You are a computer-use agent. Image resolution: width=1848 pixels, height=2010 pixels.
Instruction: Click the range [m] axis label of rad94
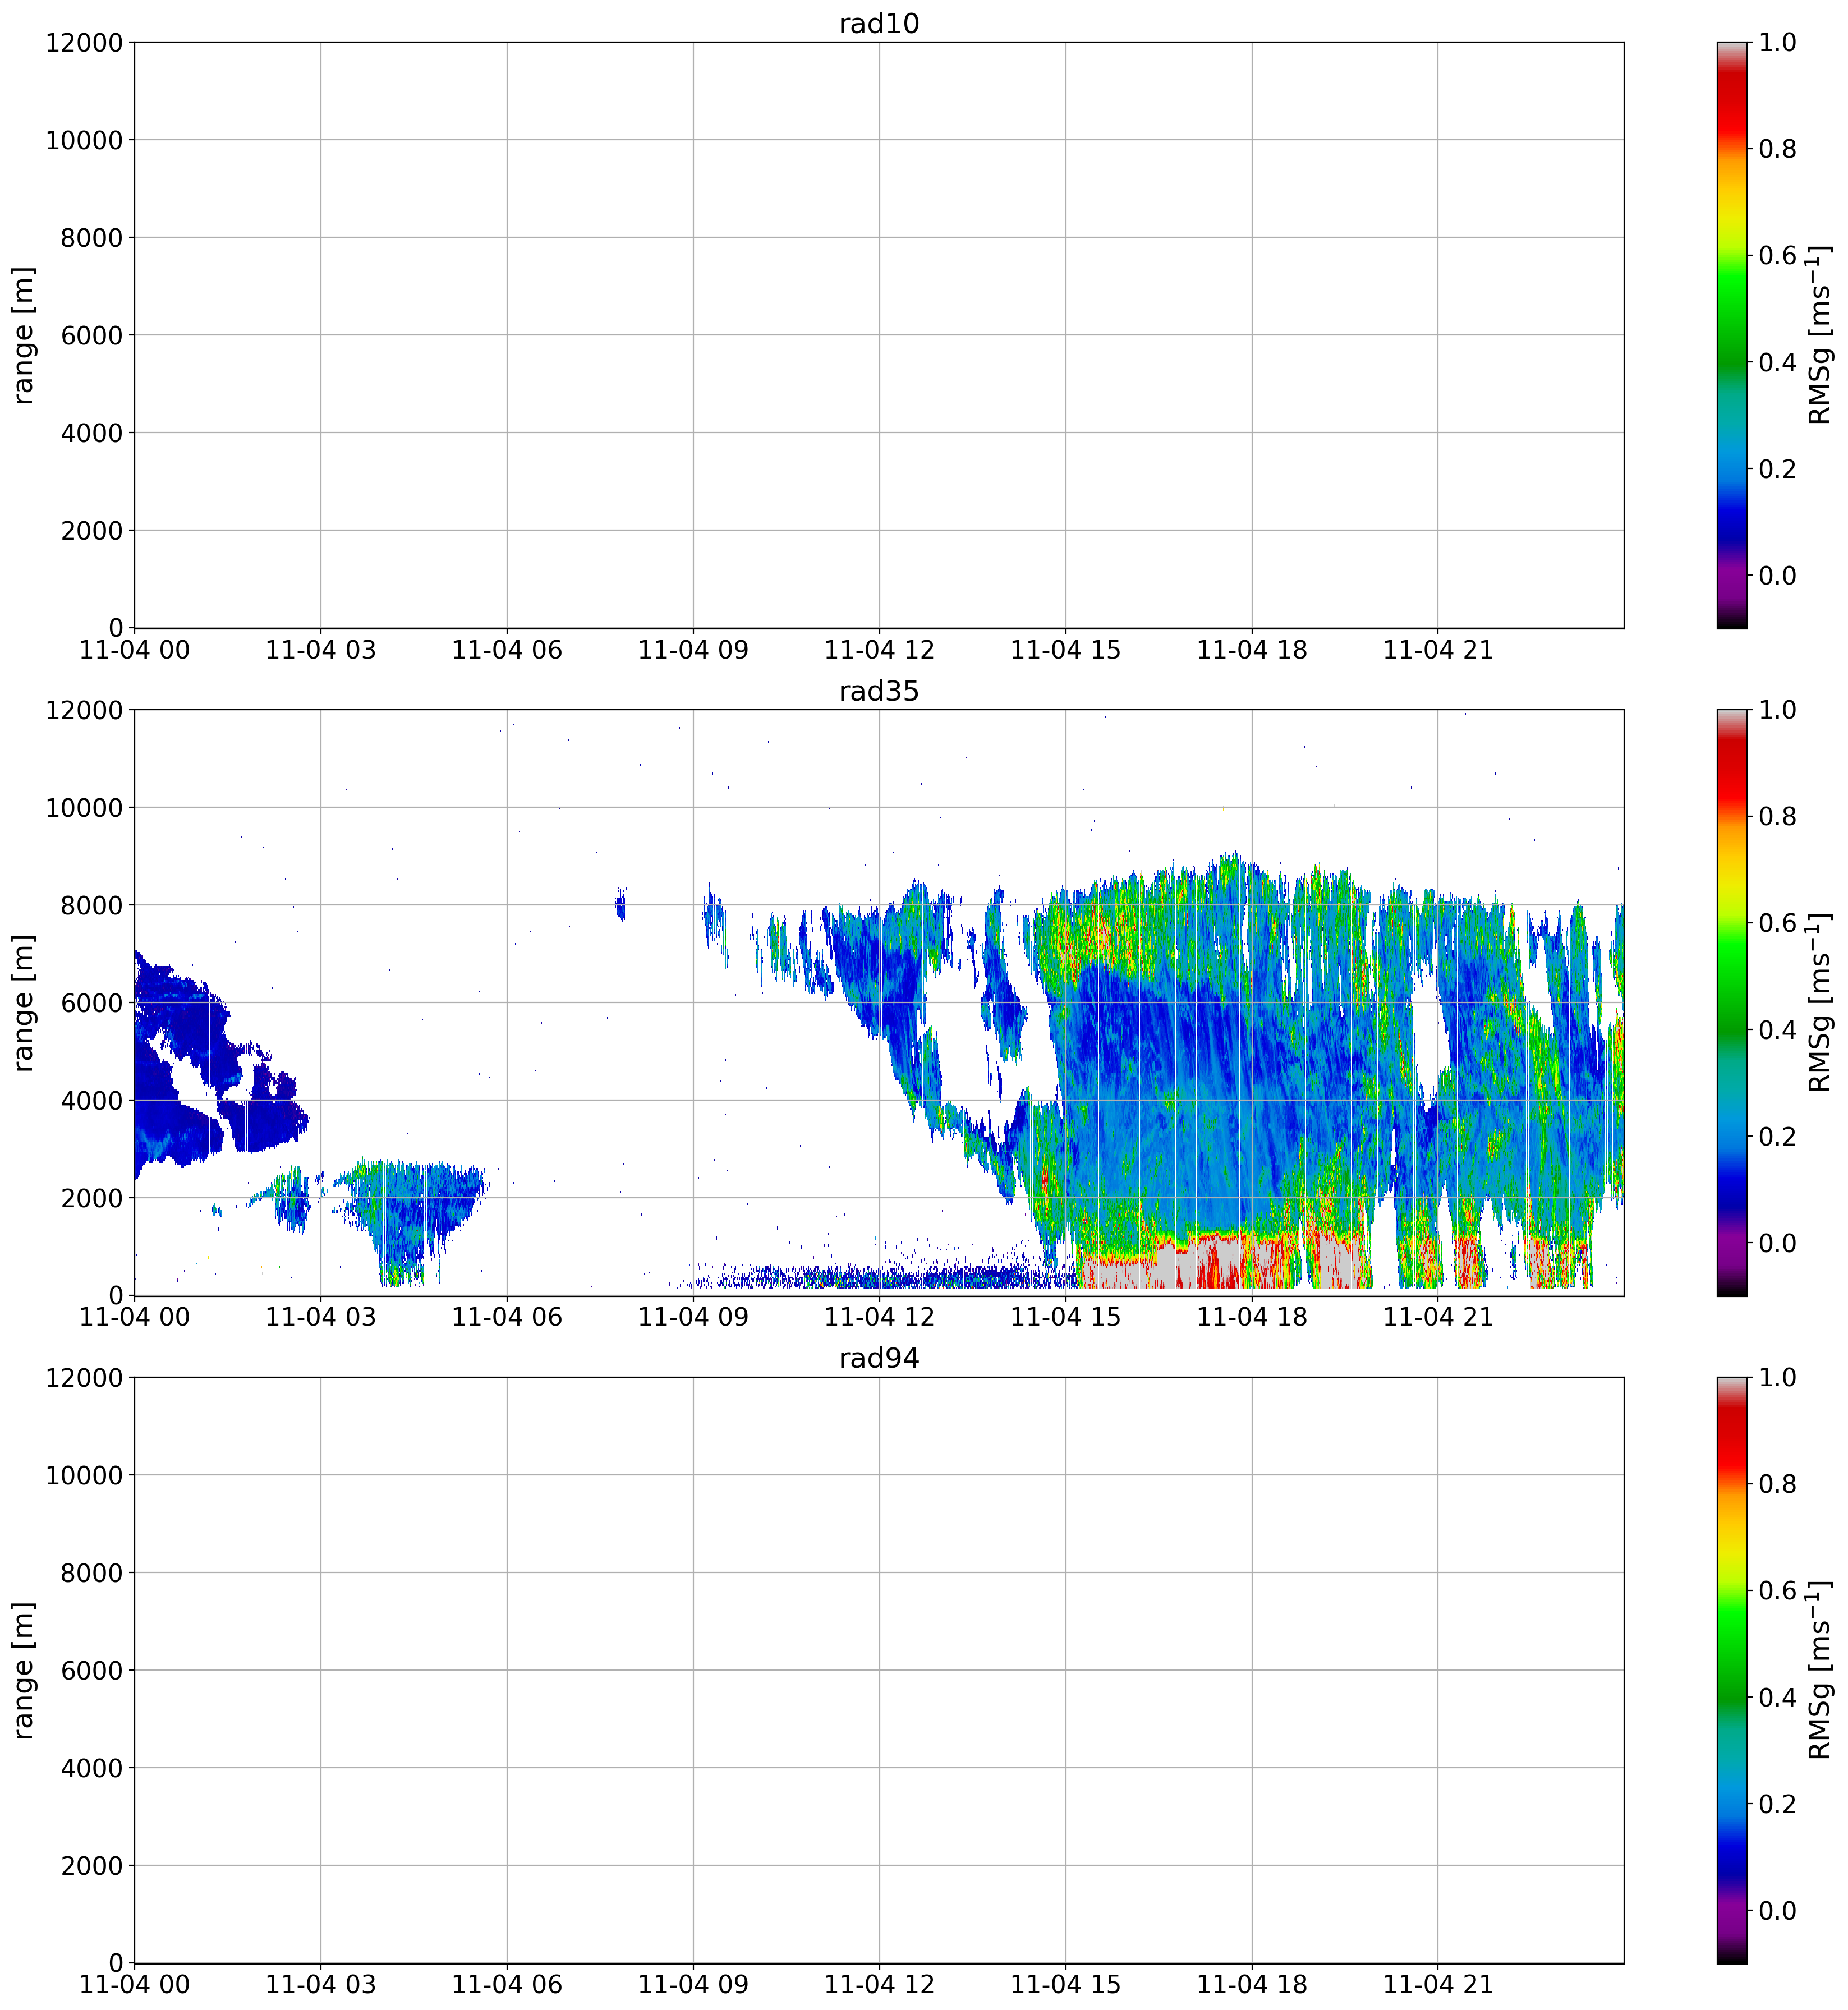click(x=23, y=1670)
